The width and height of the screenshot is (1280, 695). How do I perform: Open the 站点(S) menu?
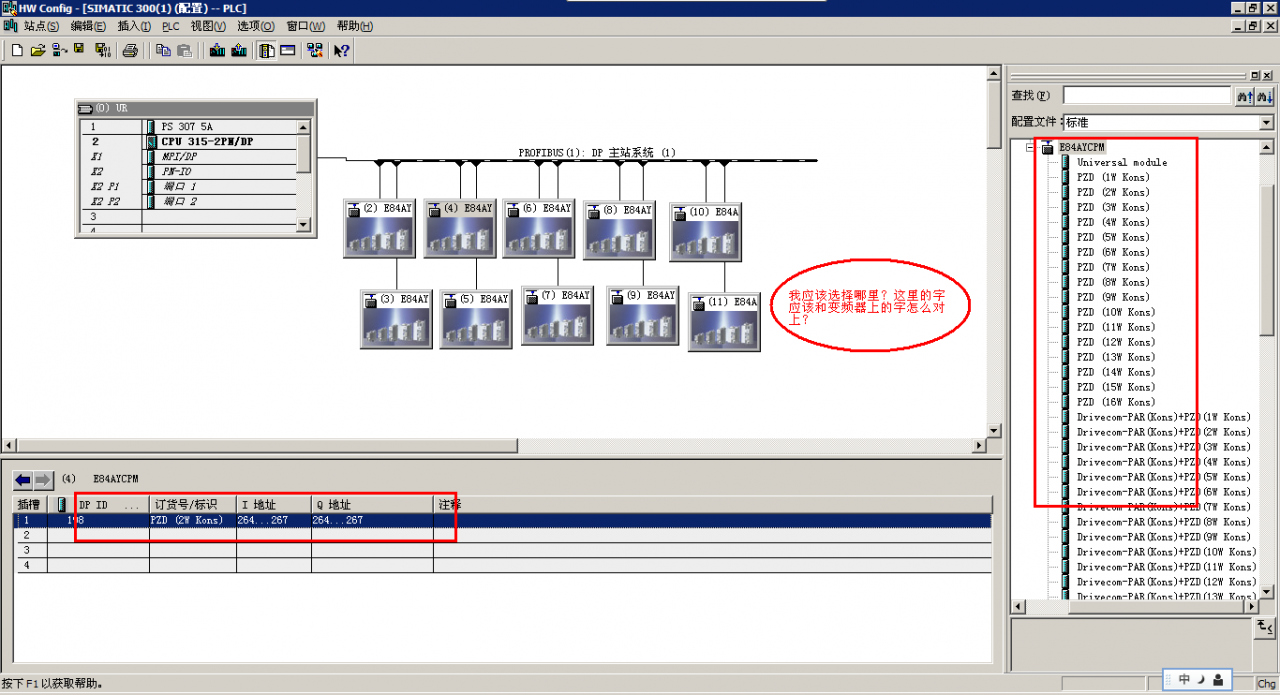[41, 26]
